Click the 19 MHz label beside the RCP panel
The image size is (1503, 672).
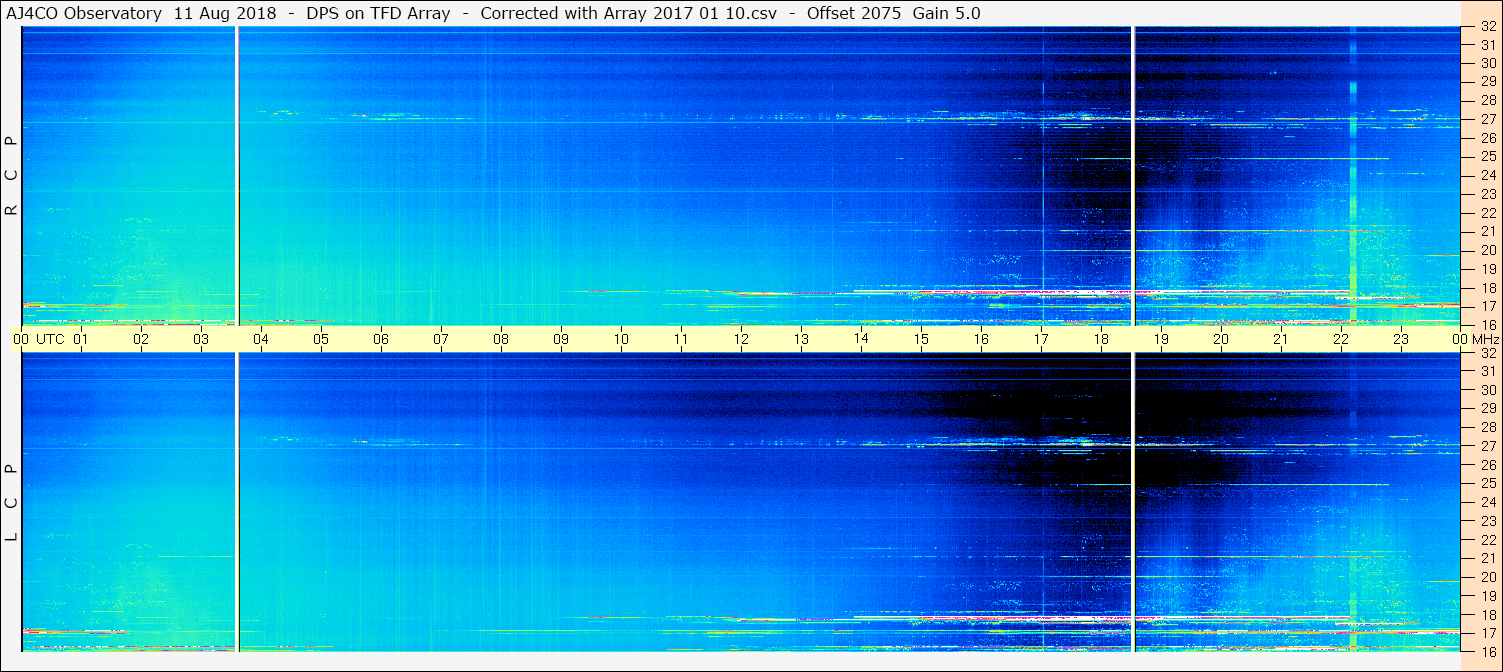click(1487, 269)
